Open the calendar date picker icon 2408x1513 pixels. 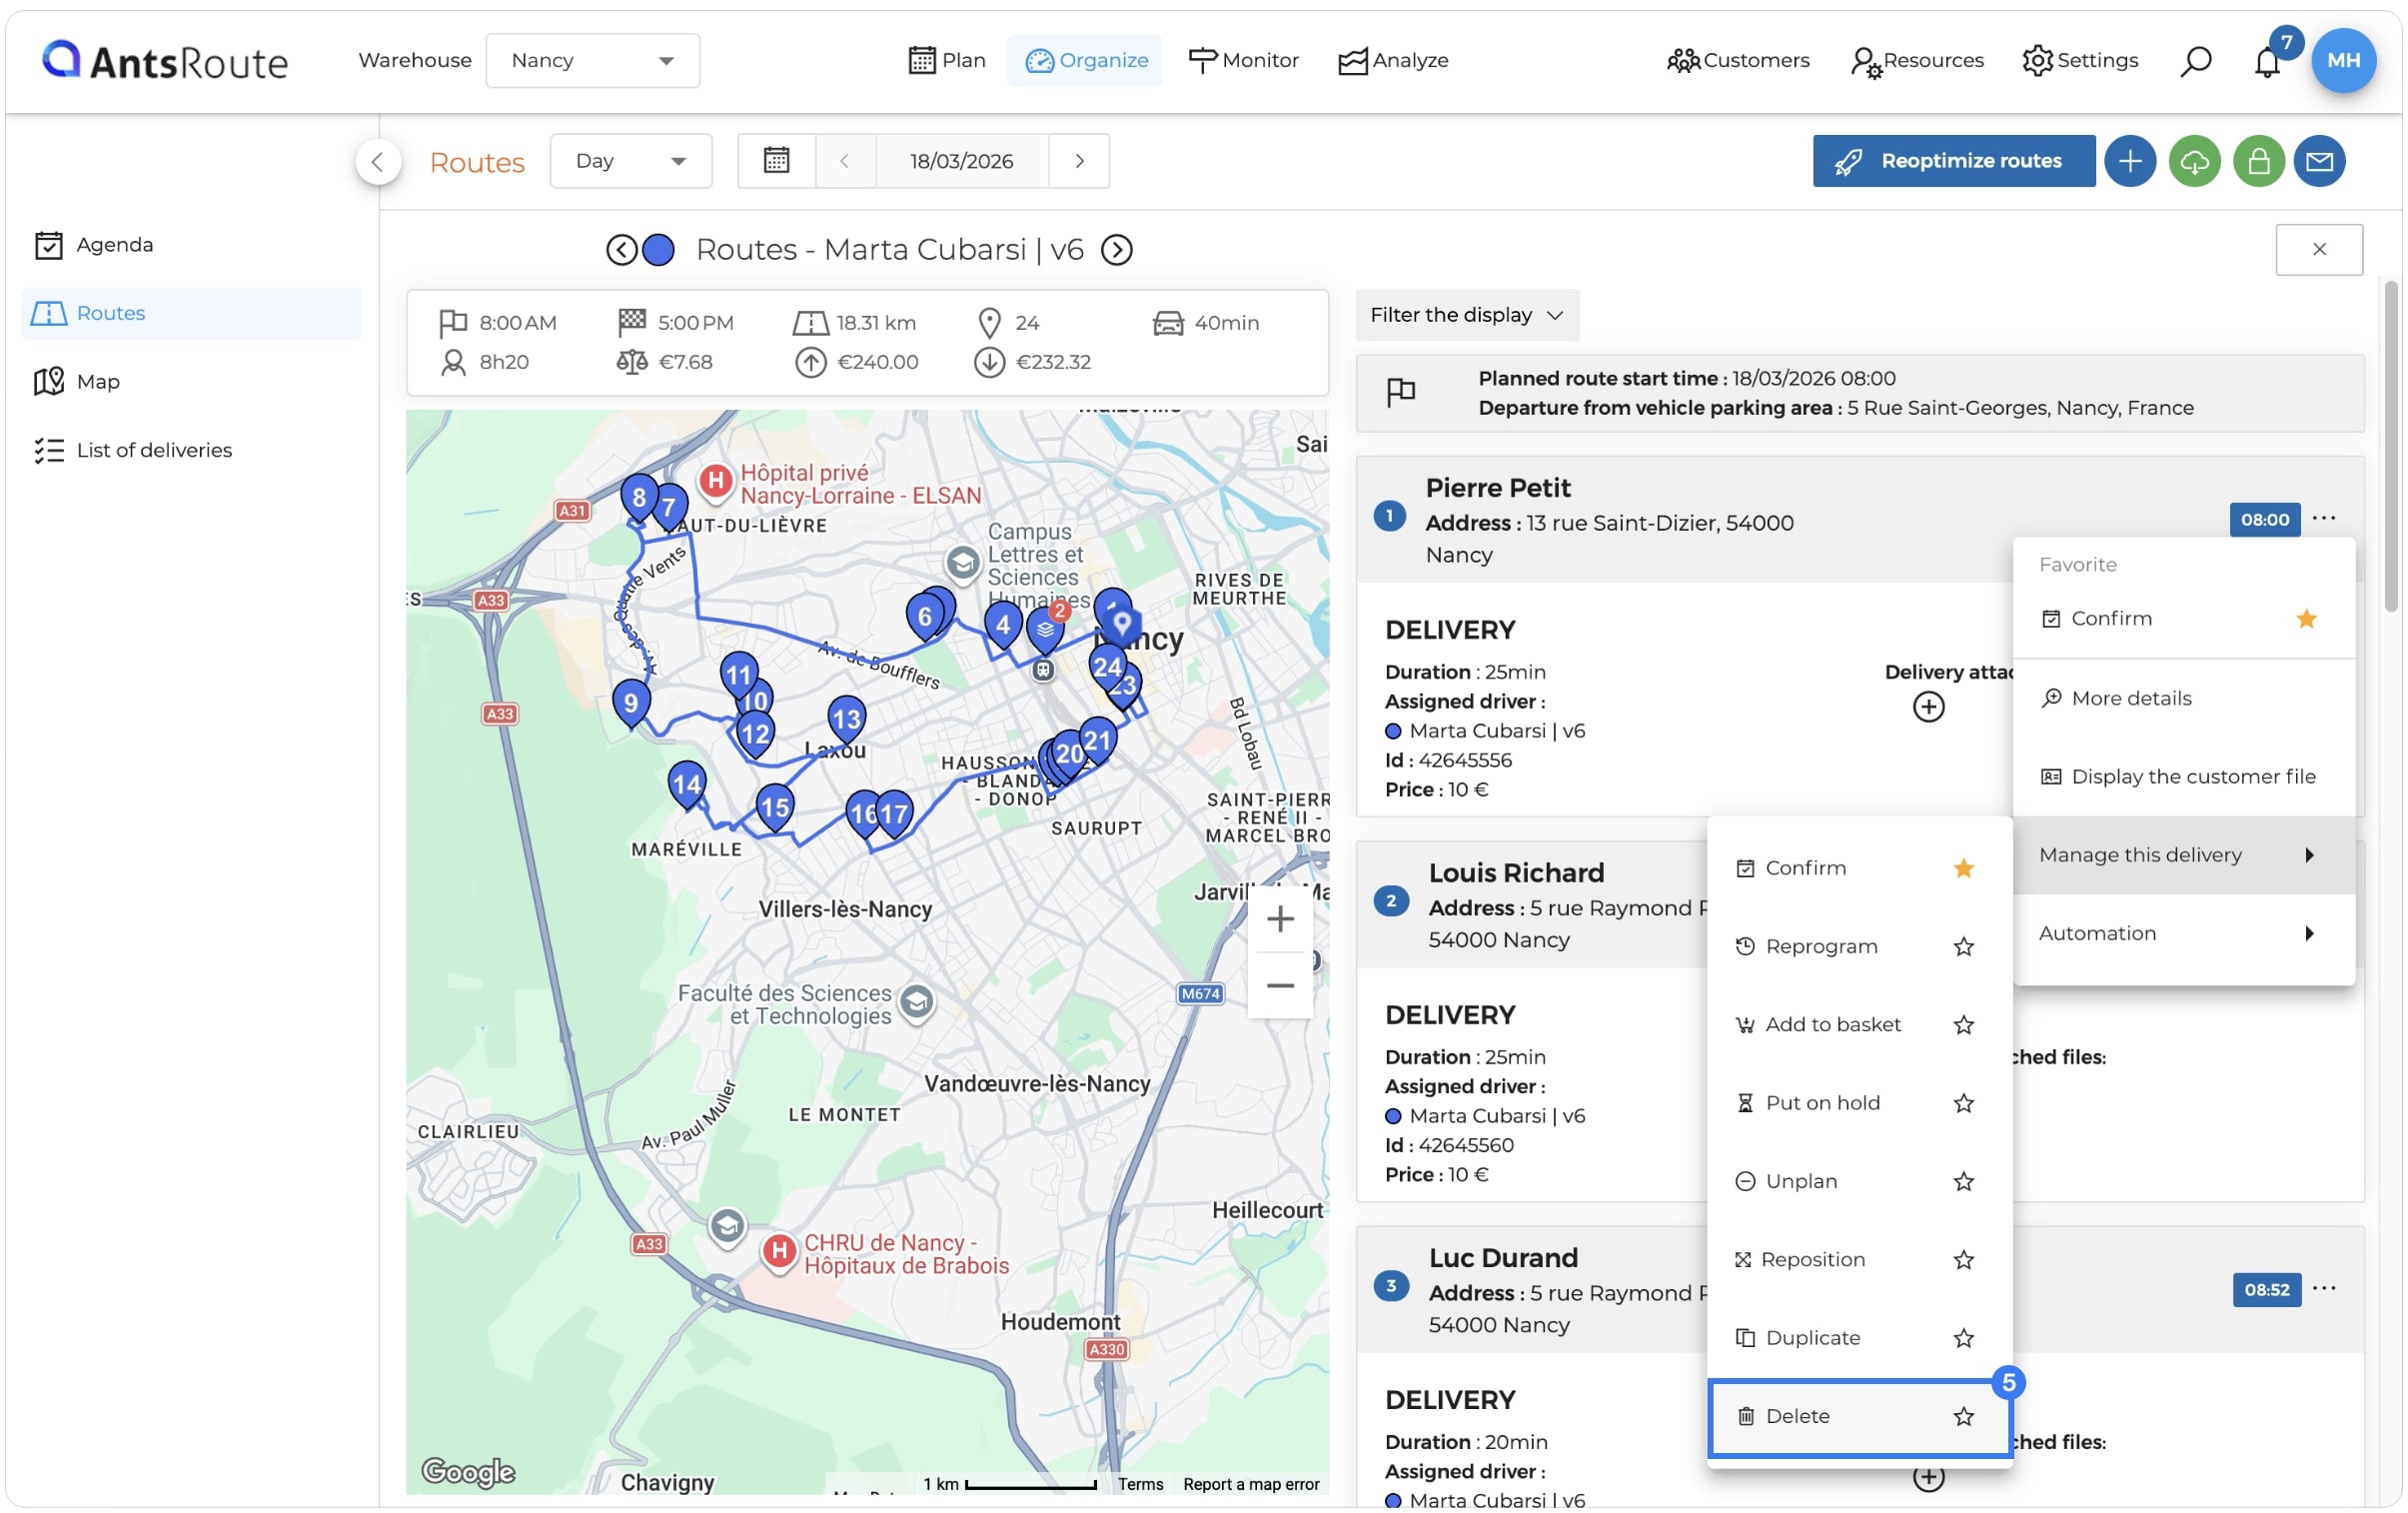[776, 161]
